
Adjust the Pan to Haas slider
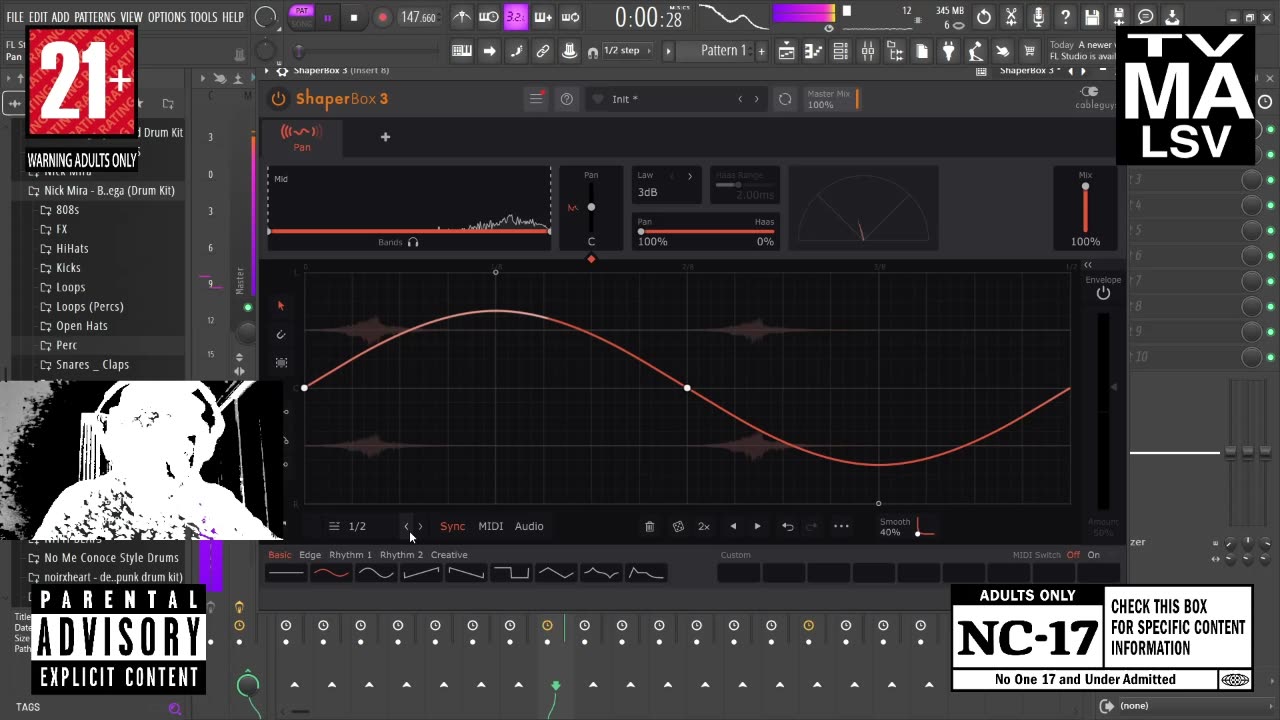click(x=706, y=231)
